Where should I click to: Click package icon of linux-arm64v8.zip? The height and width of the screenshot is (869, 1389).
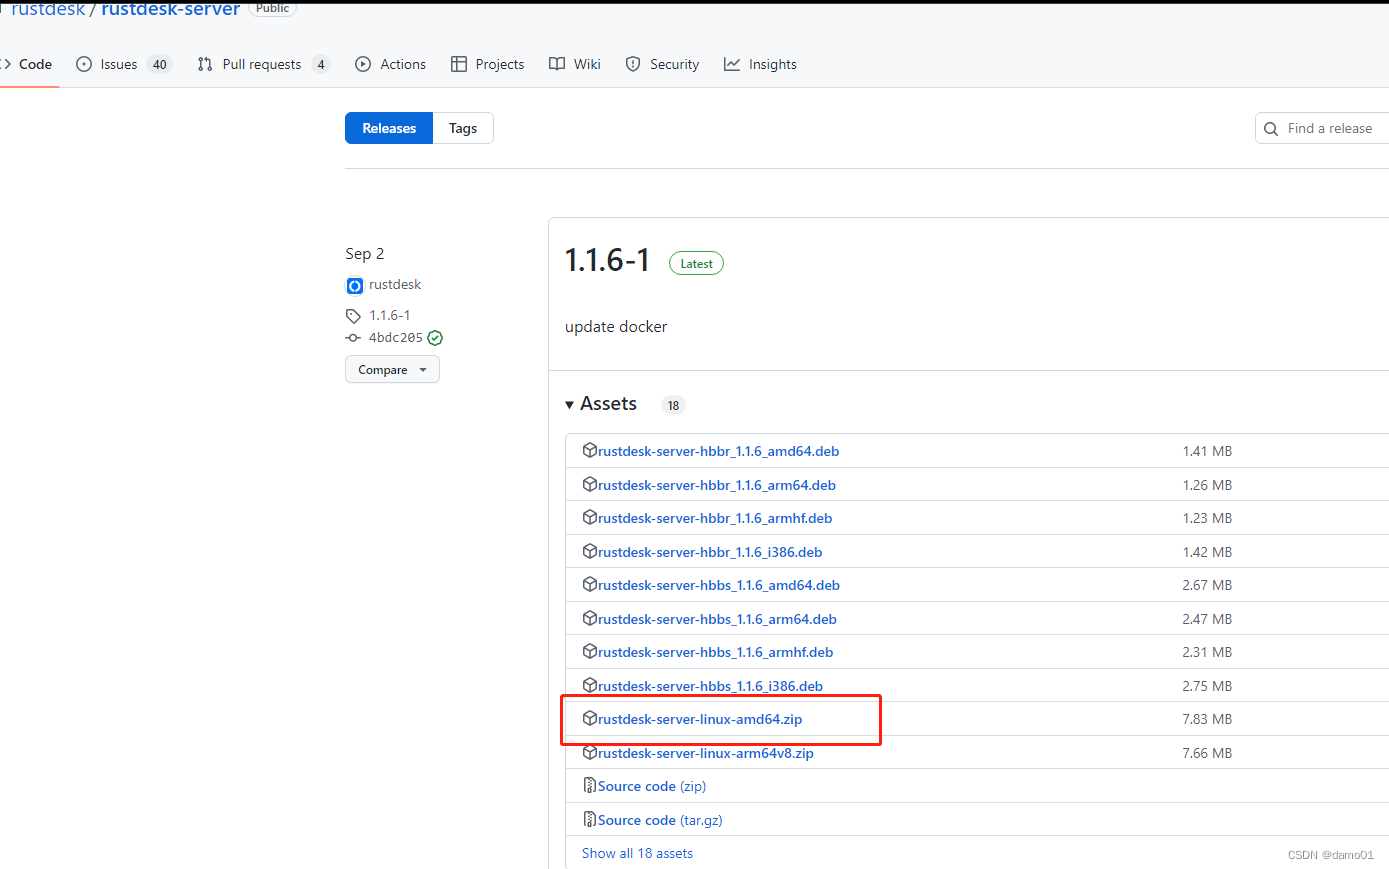pos(590,752)
